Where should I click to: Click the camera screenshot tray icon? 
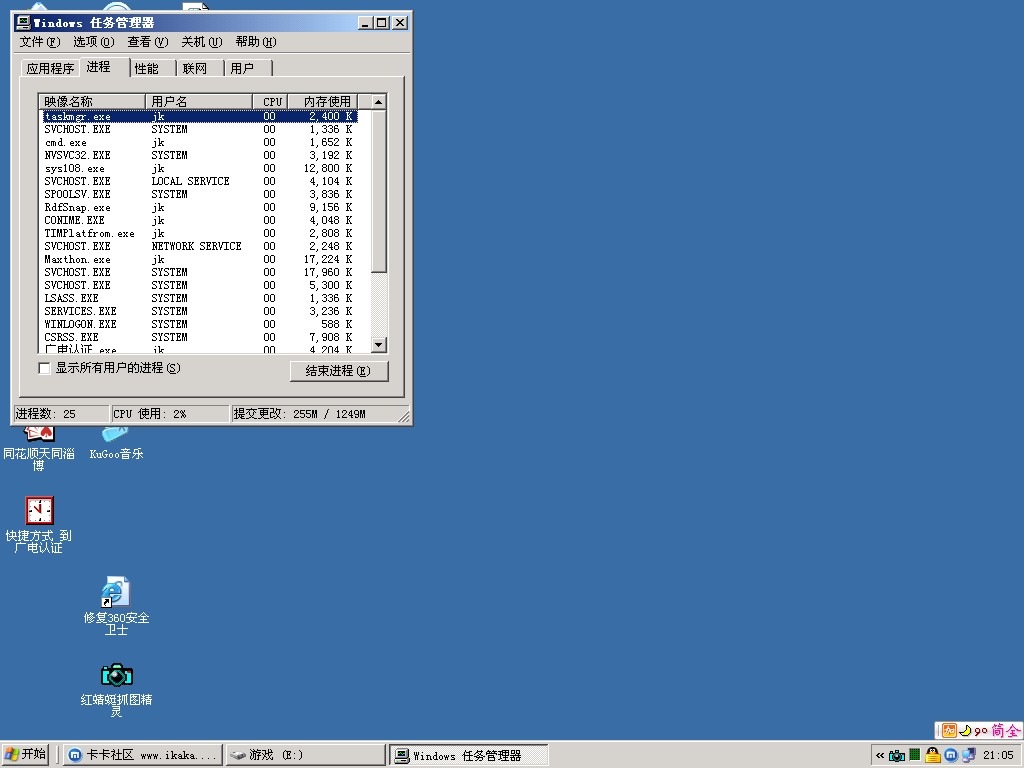pyautogui.click(x=897, y=756)
